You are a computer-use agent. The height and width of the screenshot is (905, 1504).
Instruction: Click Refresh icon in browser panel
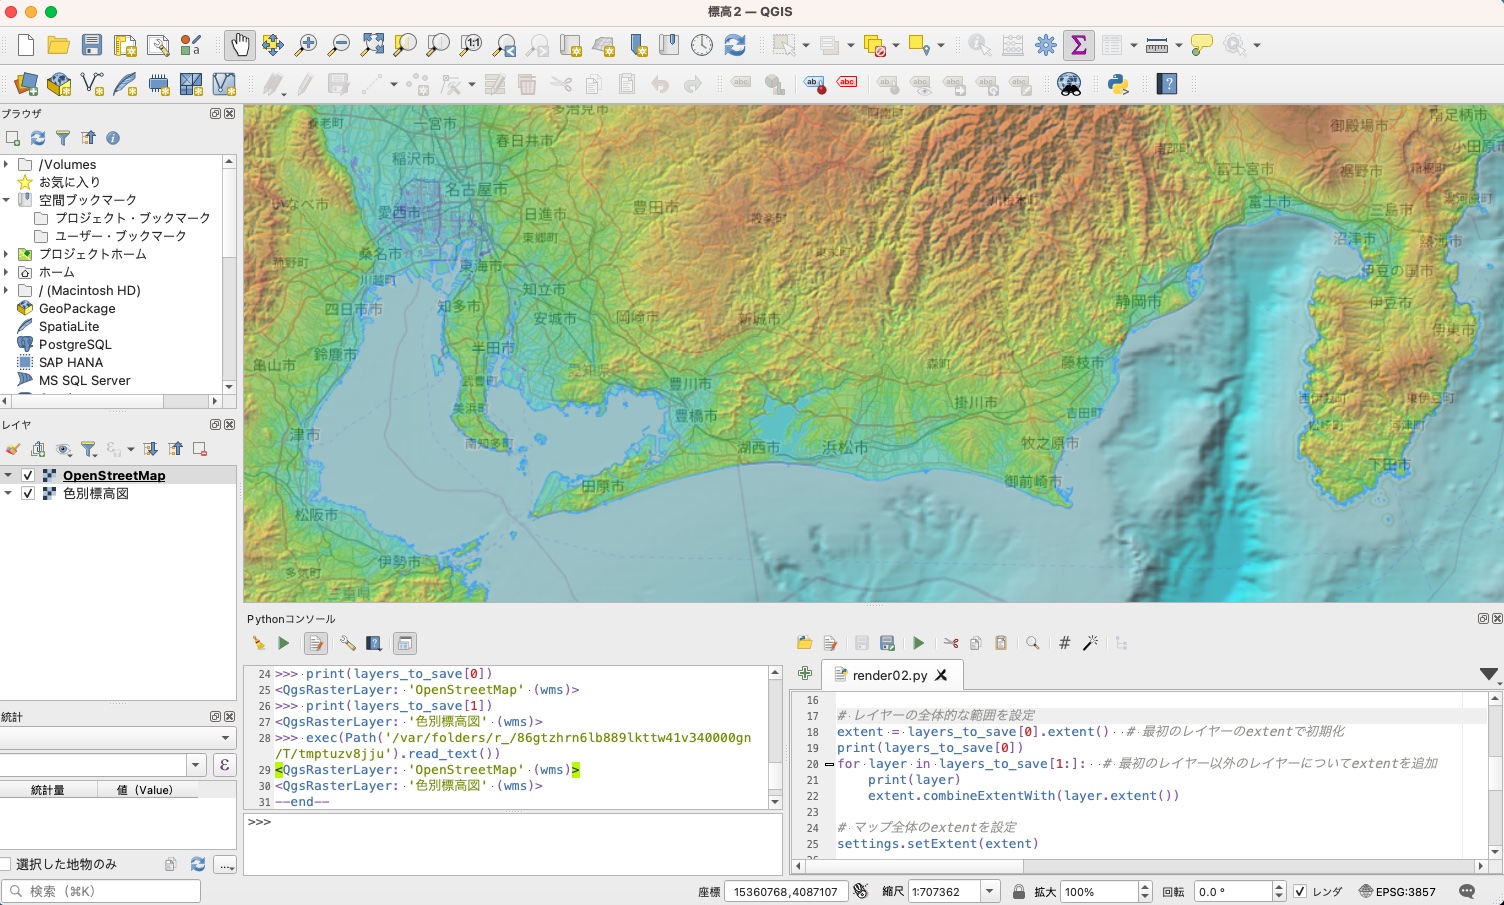pyautogui.click(x=38, y=138)
